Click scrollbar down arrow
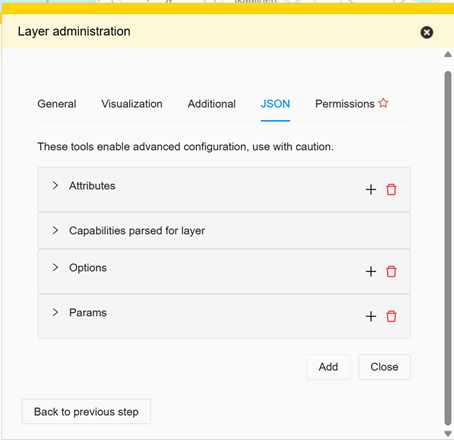Image resolution: width=454 pixels, height=440 pixels. click(448, 433)
